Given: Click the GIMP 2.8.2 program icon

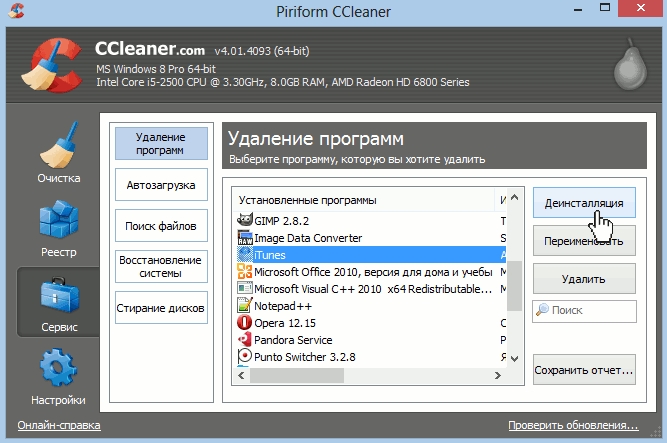Looking at the screenshot, I should (244, 221).
